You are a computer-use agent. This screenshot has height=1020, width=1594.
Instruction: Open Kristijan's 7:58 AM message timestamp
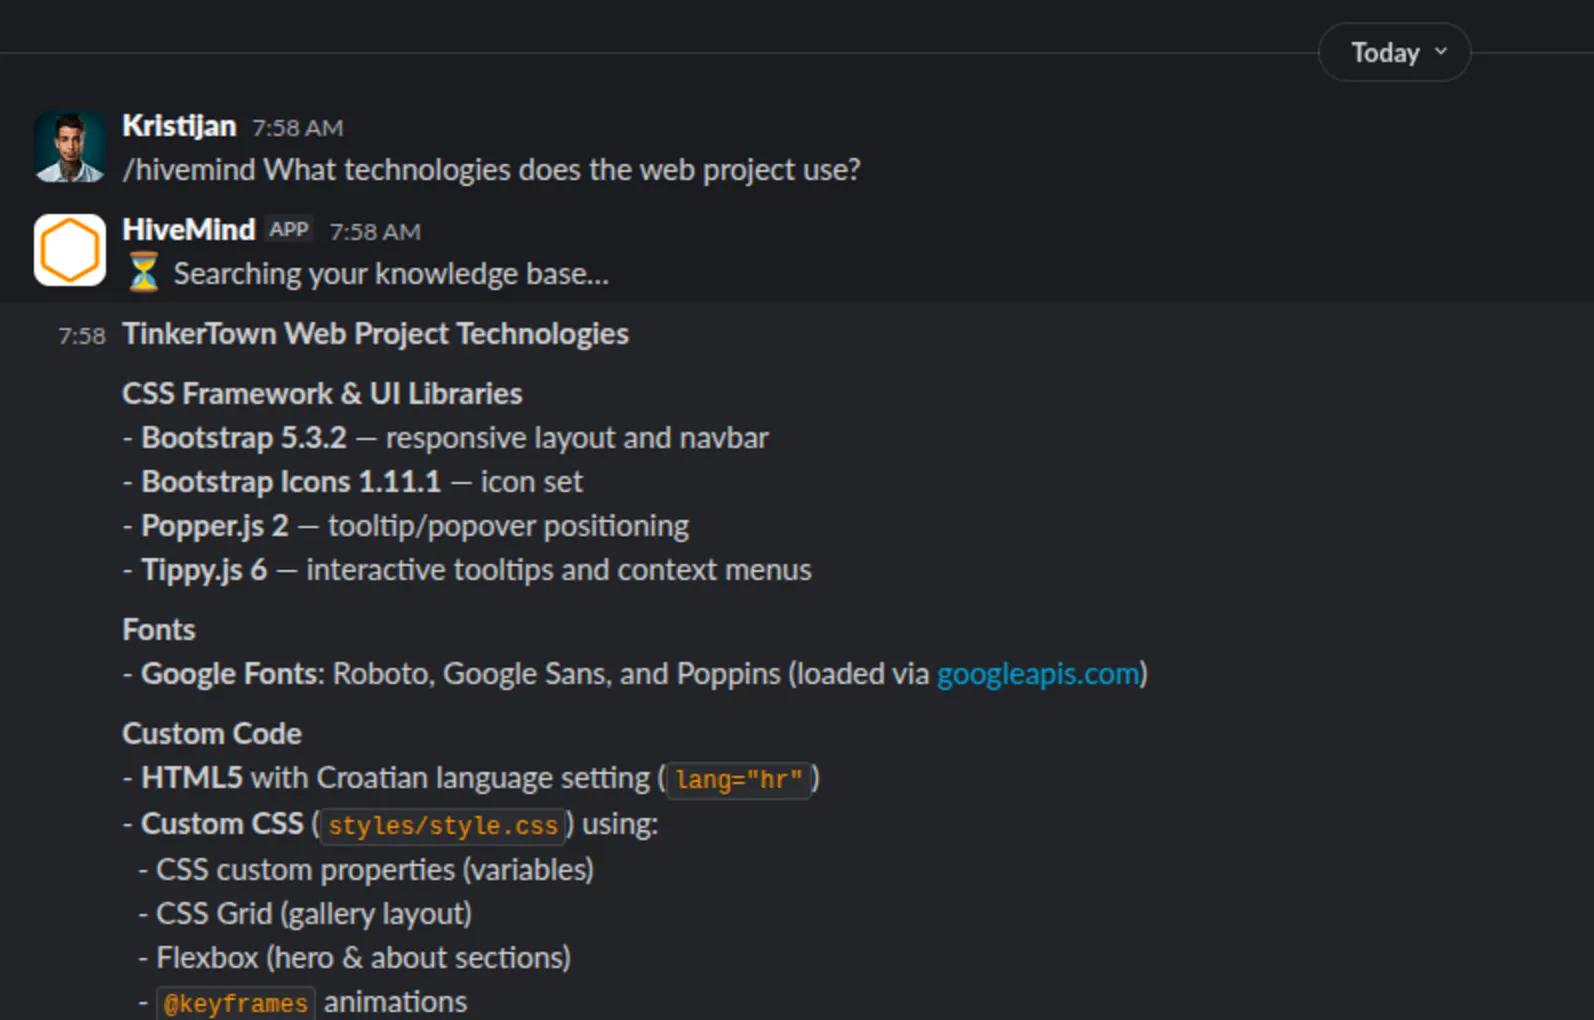coord(298,128)
